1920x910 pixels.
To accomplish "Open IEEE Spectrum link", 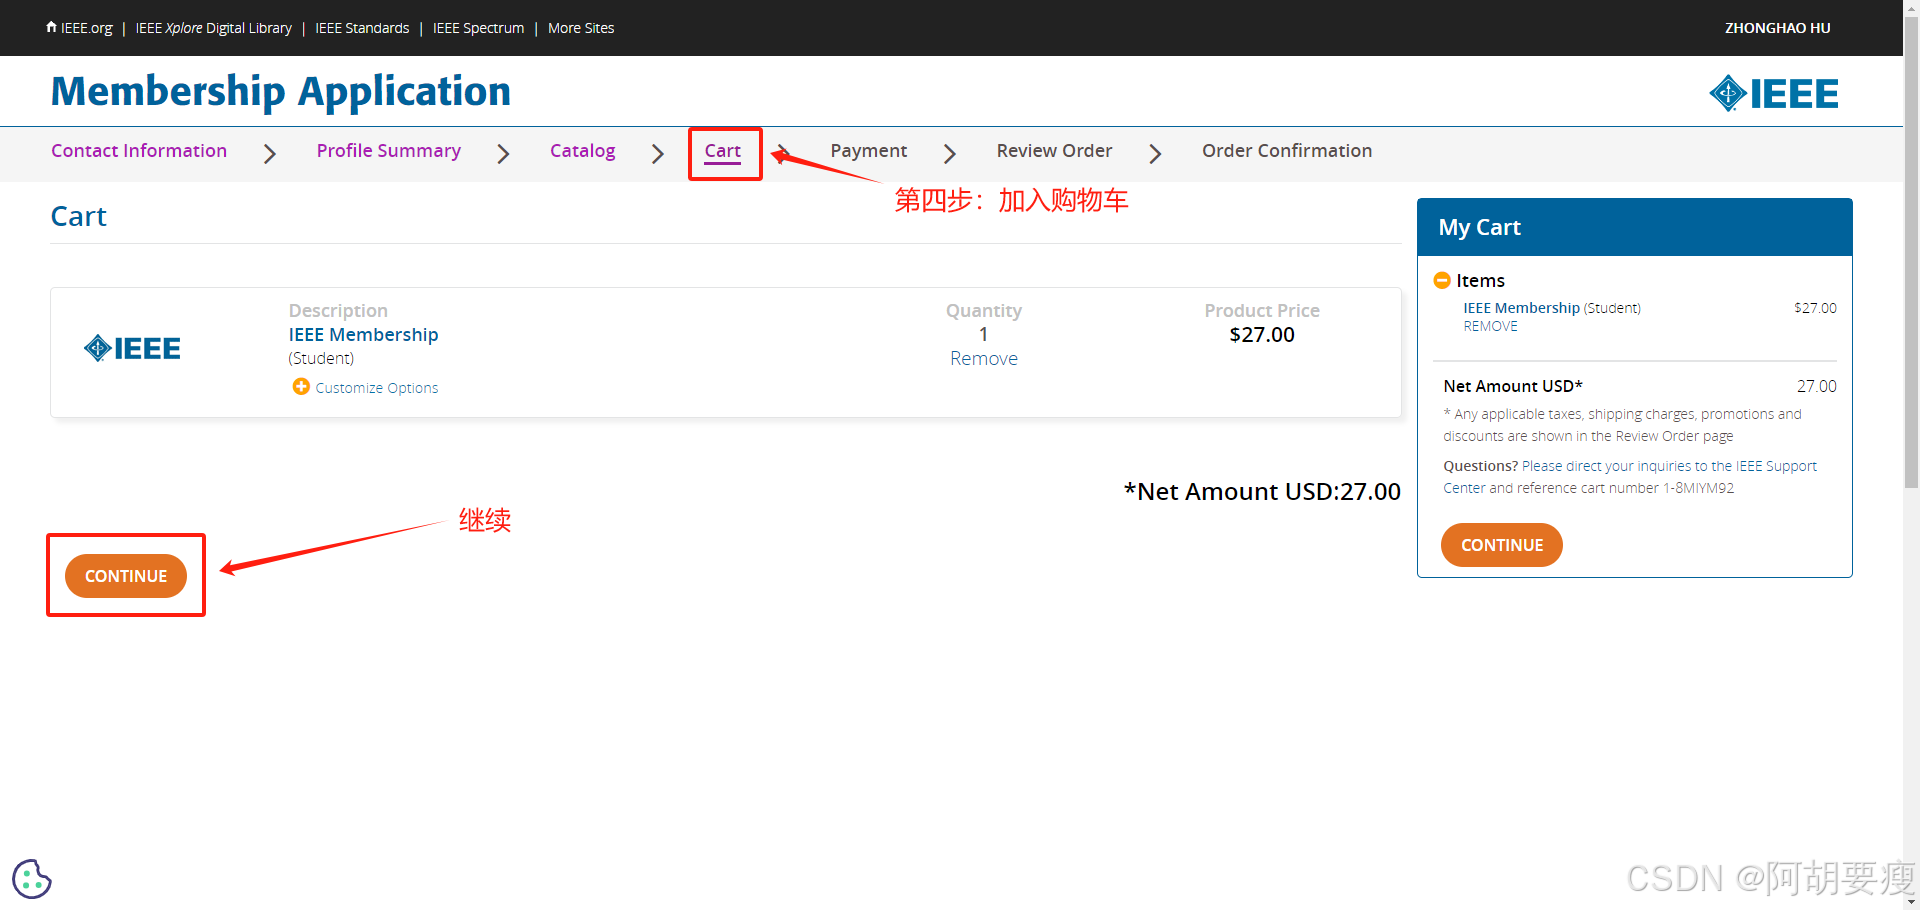I will click(x=478, y=28).
